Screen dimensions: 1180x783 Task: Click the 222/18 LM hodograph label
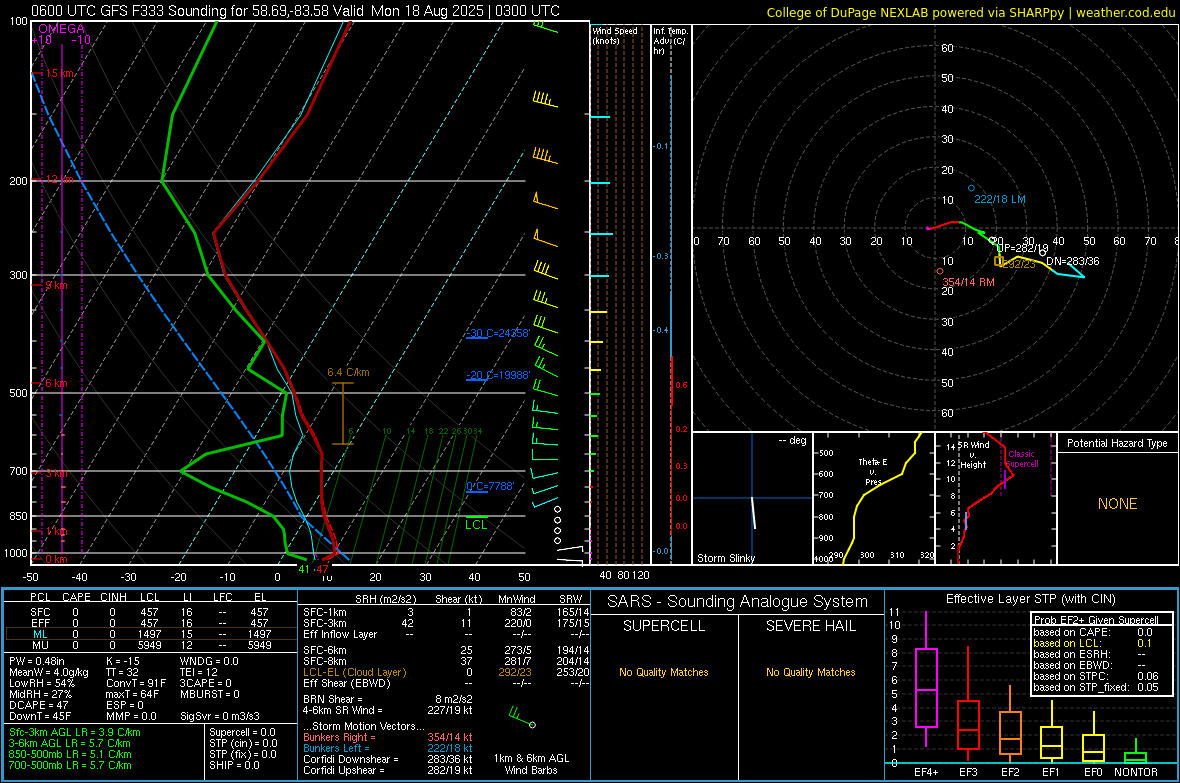pyautogui.click(x=999, y=200)
